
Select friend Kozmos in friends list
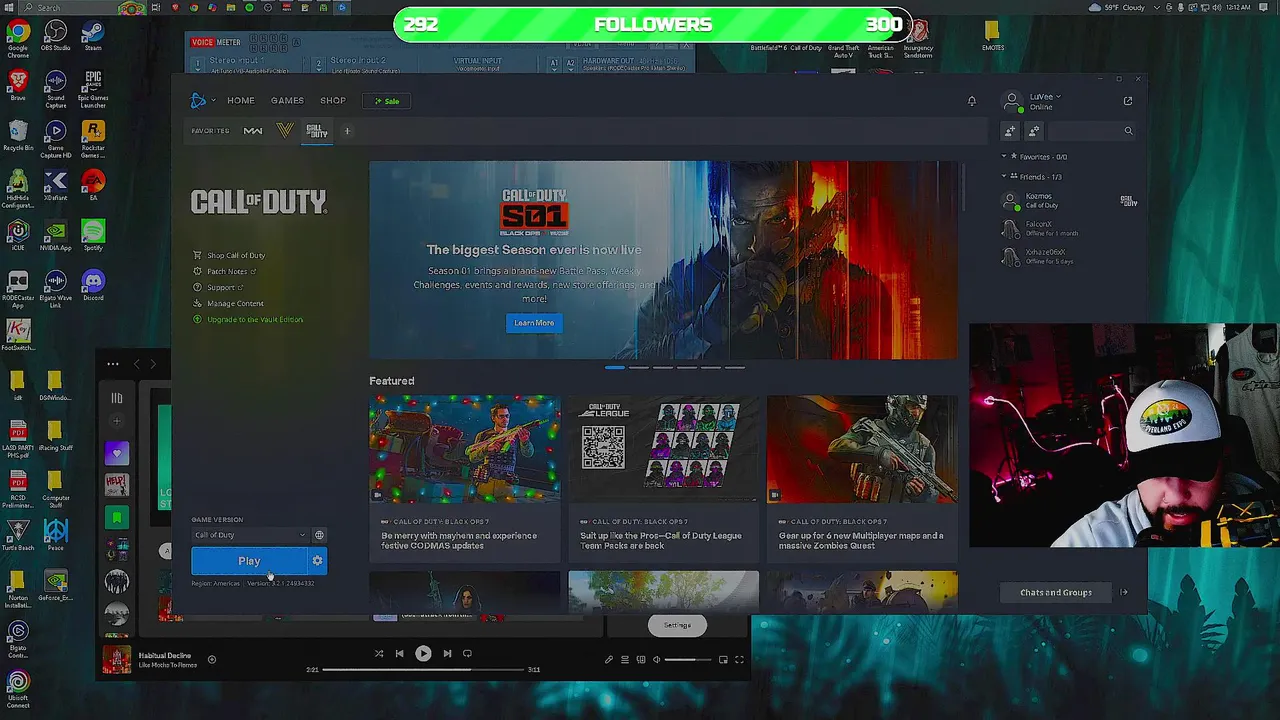click(x=1070, y=201)
